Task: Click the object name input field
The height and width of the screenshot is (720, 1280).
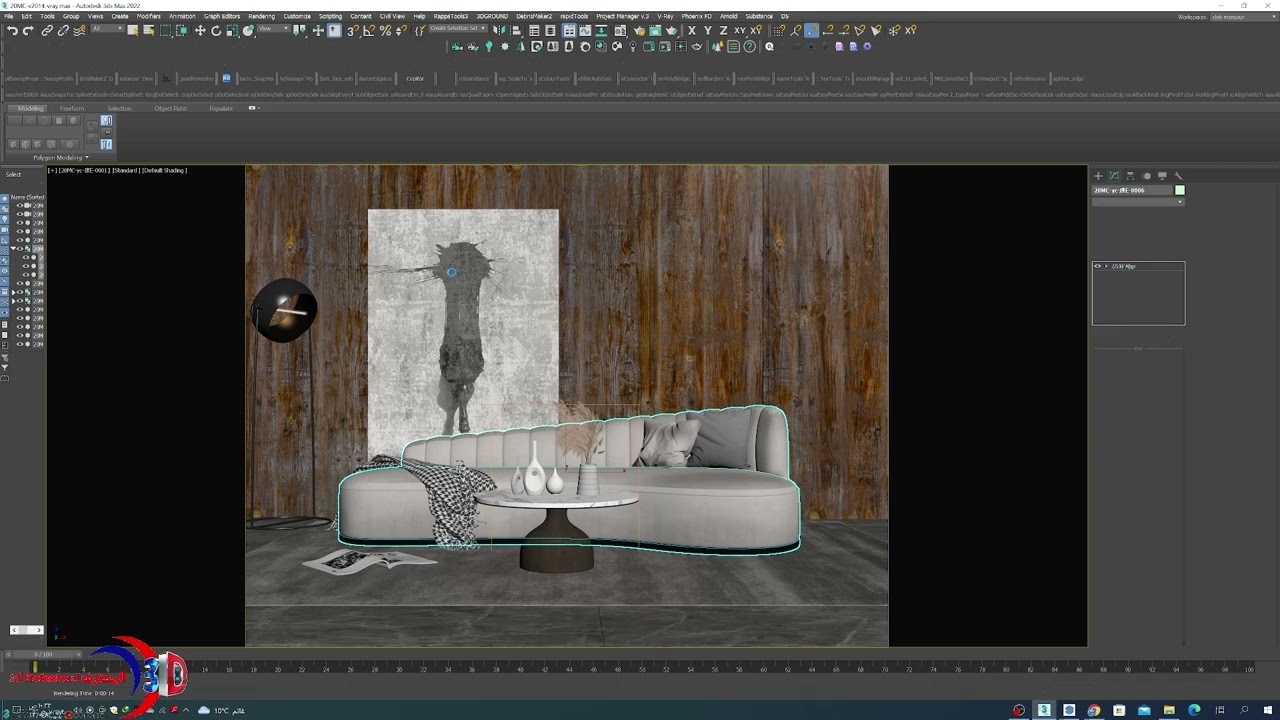Action: tap(1132, 190)
